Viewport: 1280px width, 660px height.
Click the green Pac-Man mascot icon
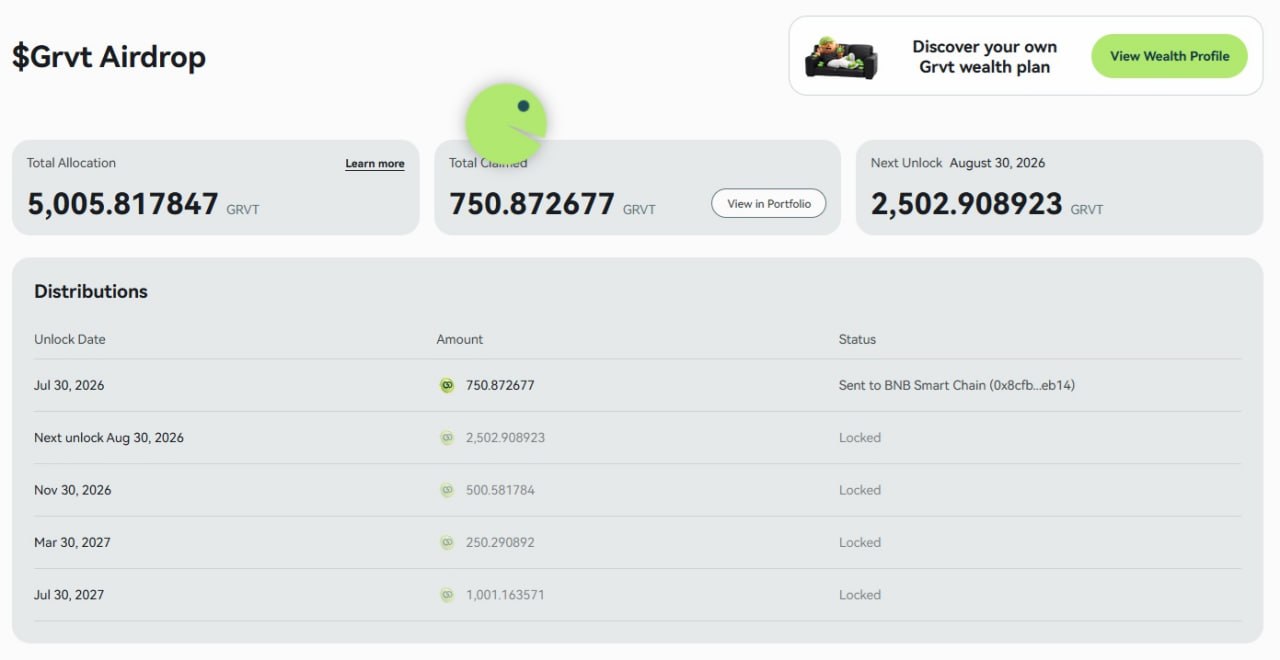point(506,124)
